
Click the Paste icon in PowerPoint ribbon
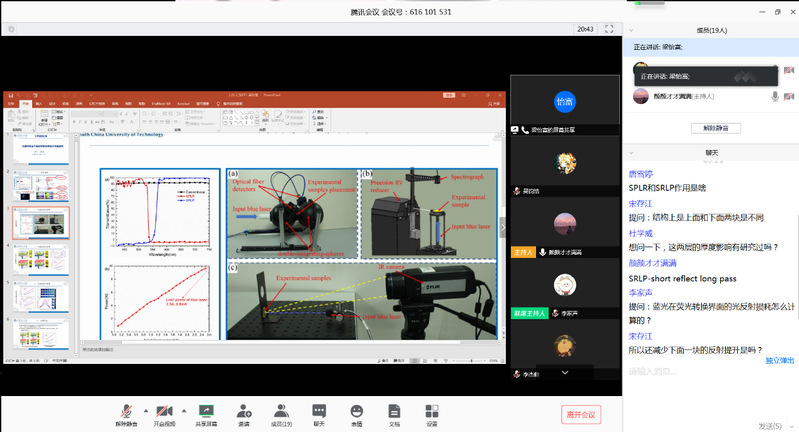click(12, 117)
